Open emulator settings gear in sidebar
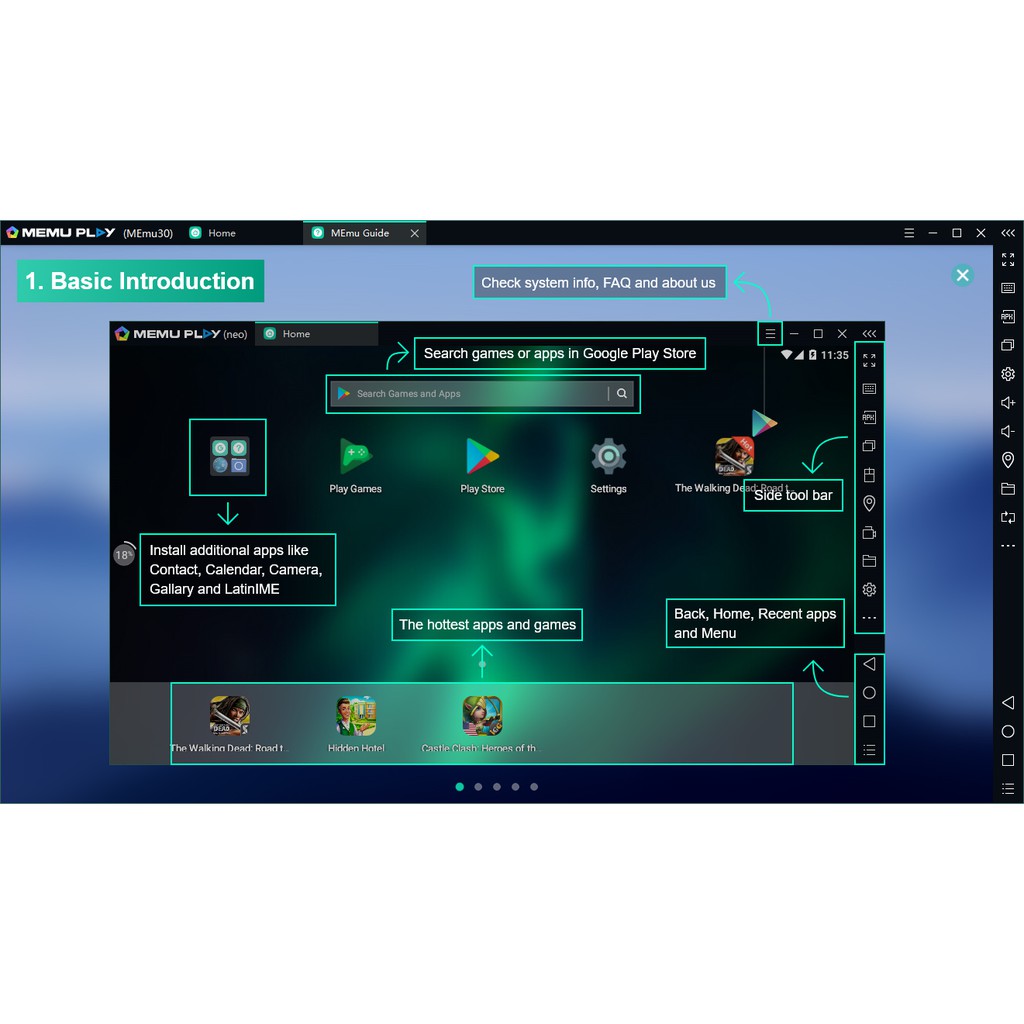The image size is (1024, 1024). (1008, 374)
